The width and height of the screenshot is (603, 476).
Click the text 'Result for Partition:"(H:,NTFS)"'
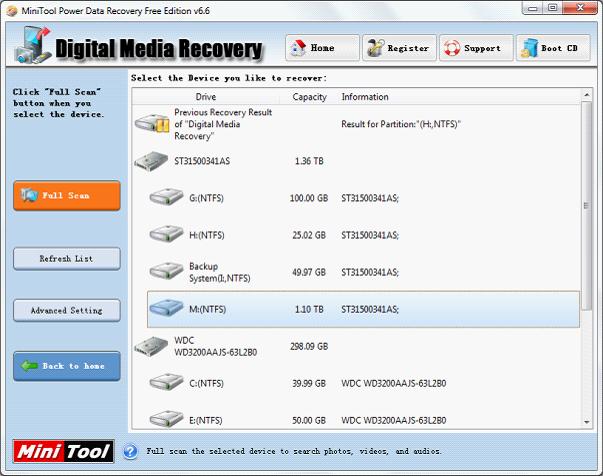point(401,124)
